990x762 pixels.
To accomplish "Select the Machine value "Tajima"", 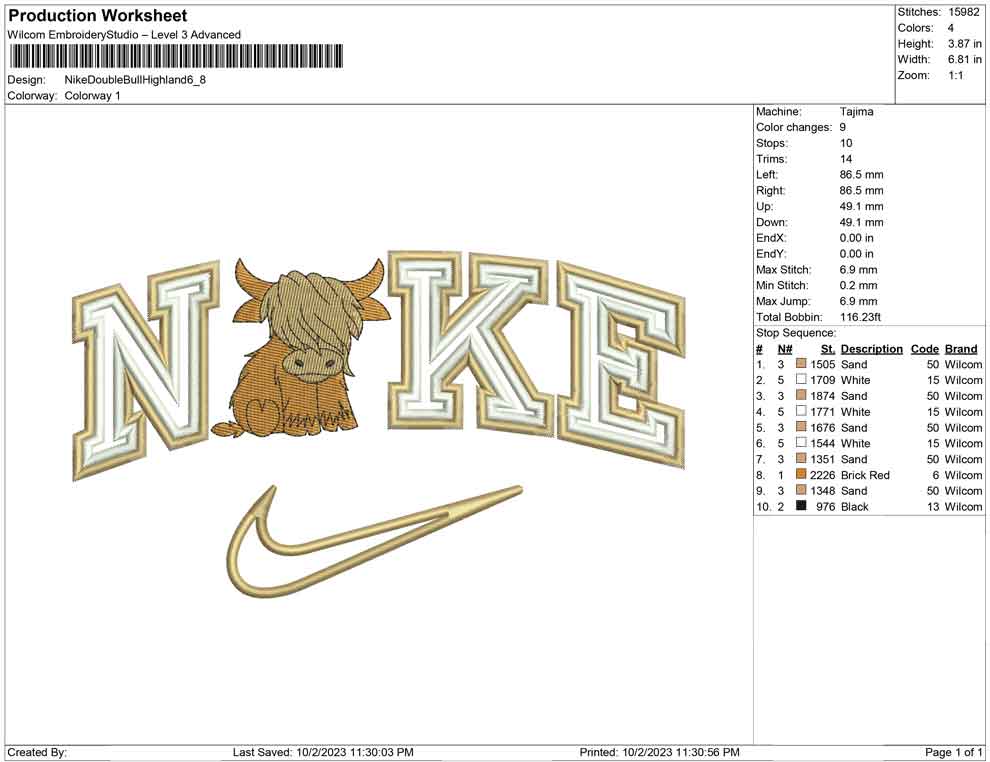I will coord(856,112).
